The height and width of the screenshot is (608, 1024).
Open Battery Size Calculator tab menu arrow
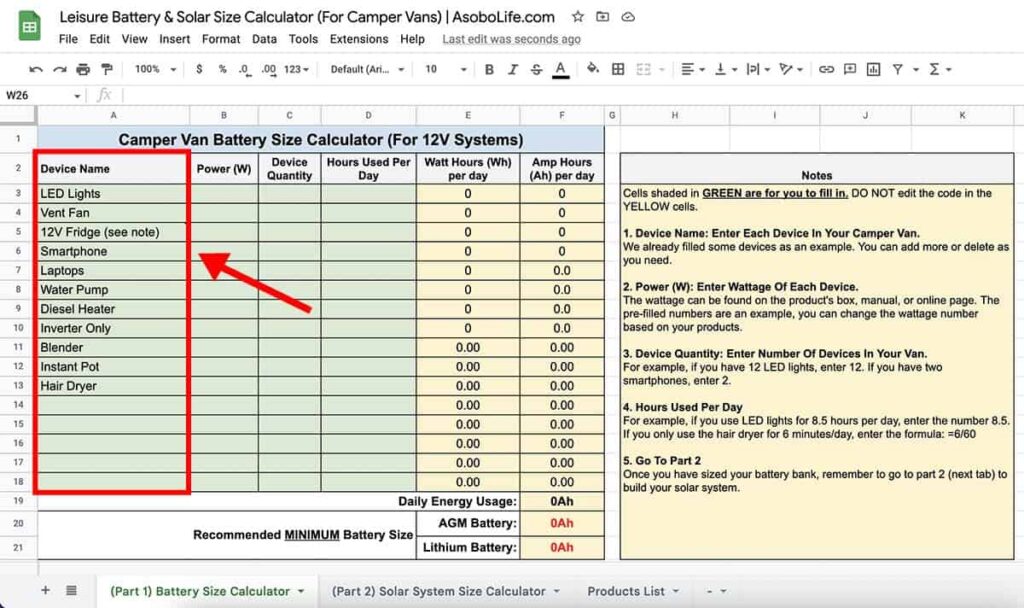(x=301, y=591)
